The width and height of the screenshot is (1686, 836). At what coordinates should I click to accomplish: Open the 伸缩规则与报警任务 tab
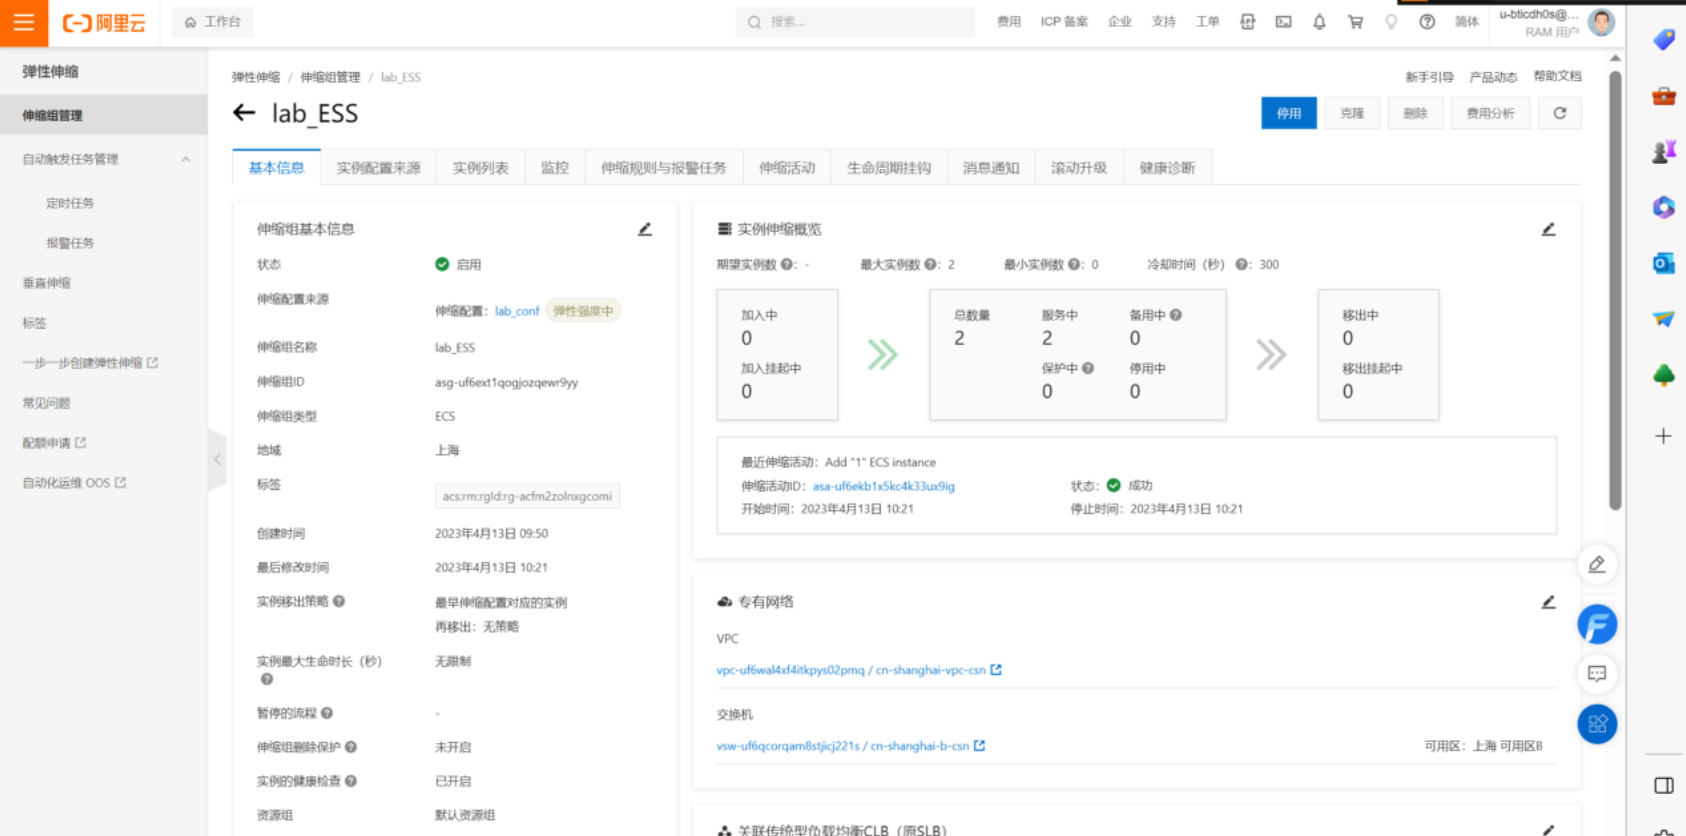[x=664, y=168]
